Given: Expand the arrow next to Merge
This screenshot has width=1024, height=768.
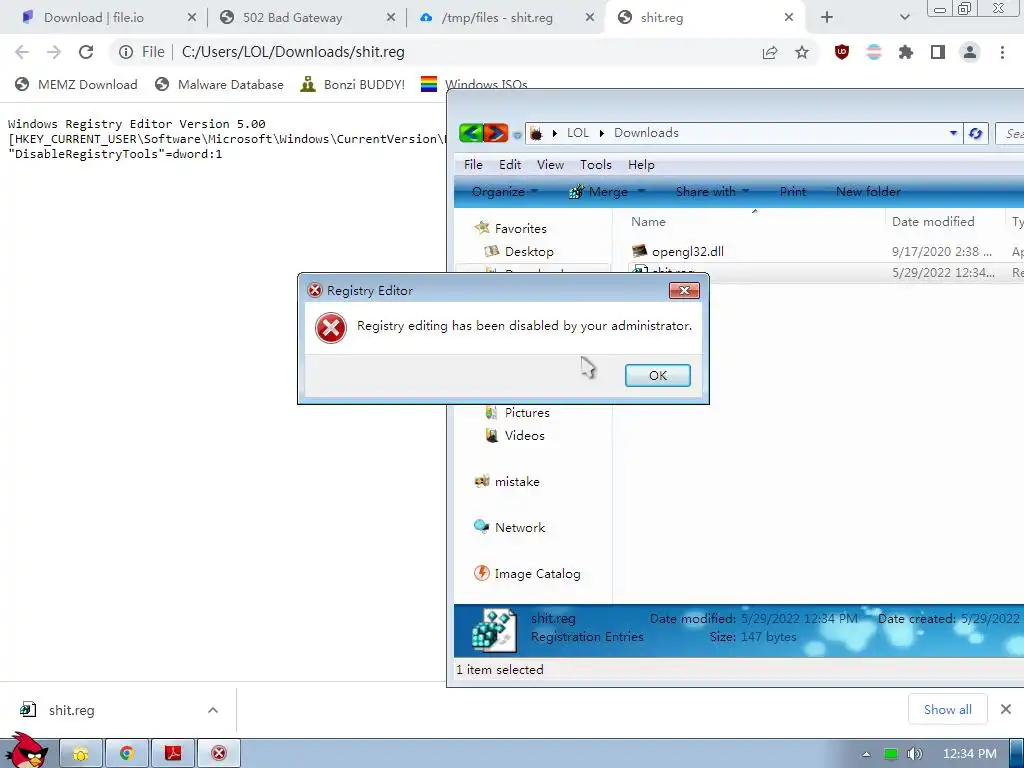Looking at the screenshot, I should point(641,192).
